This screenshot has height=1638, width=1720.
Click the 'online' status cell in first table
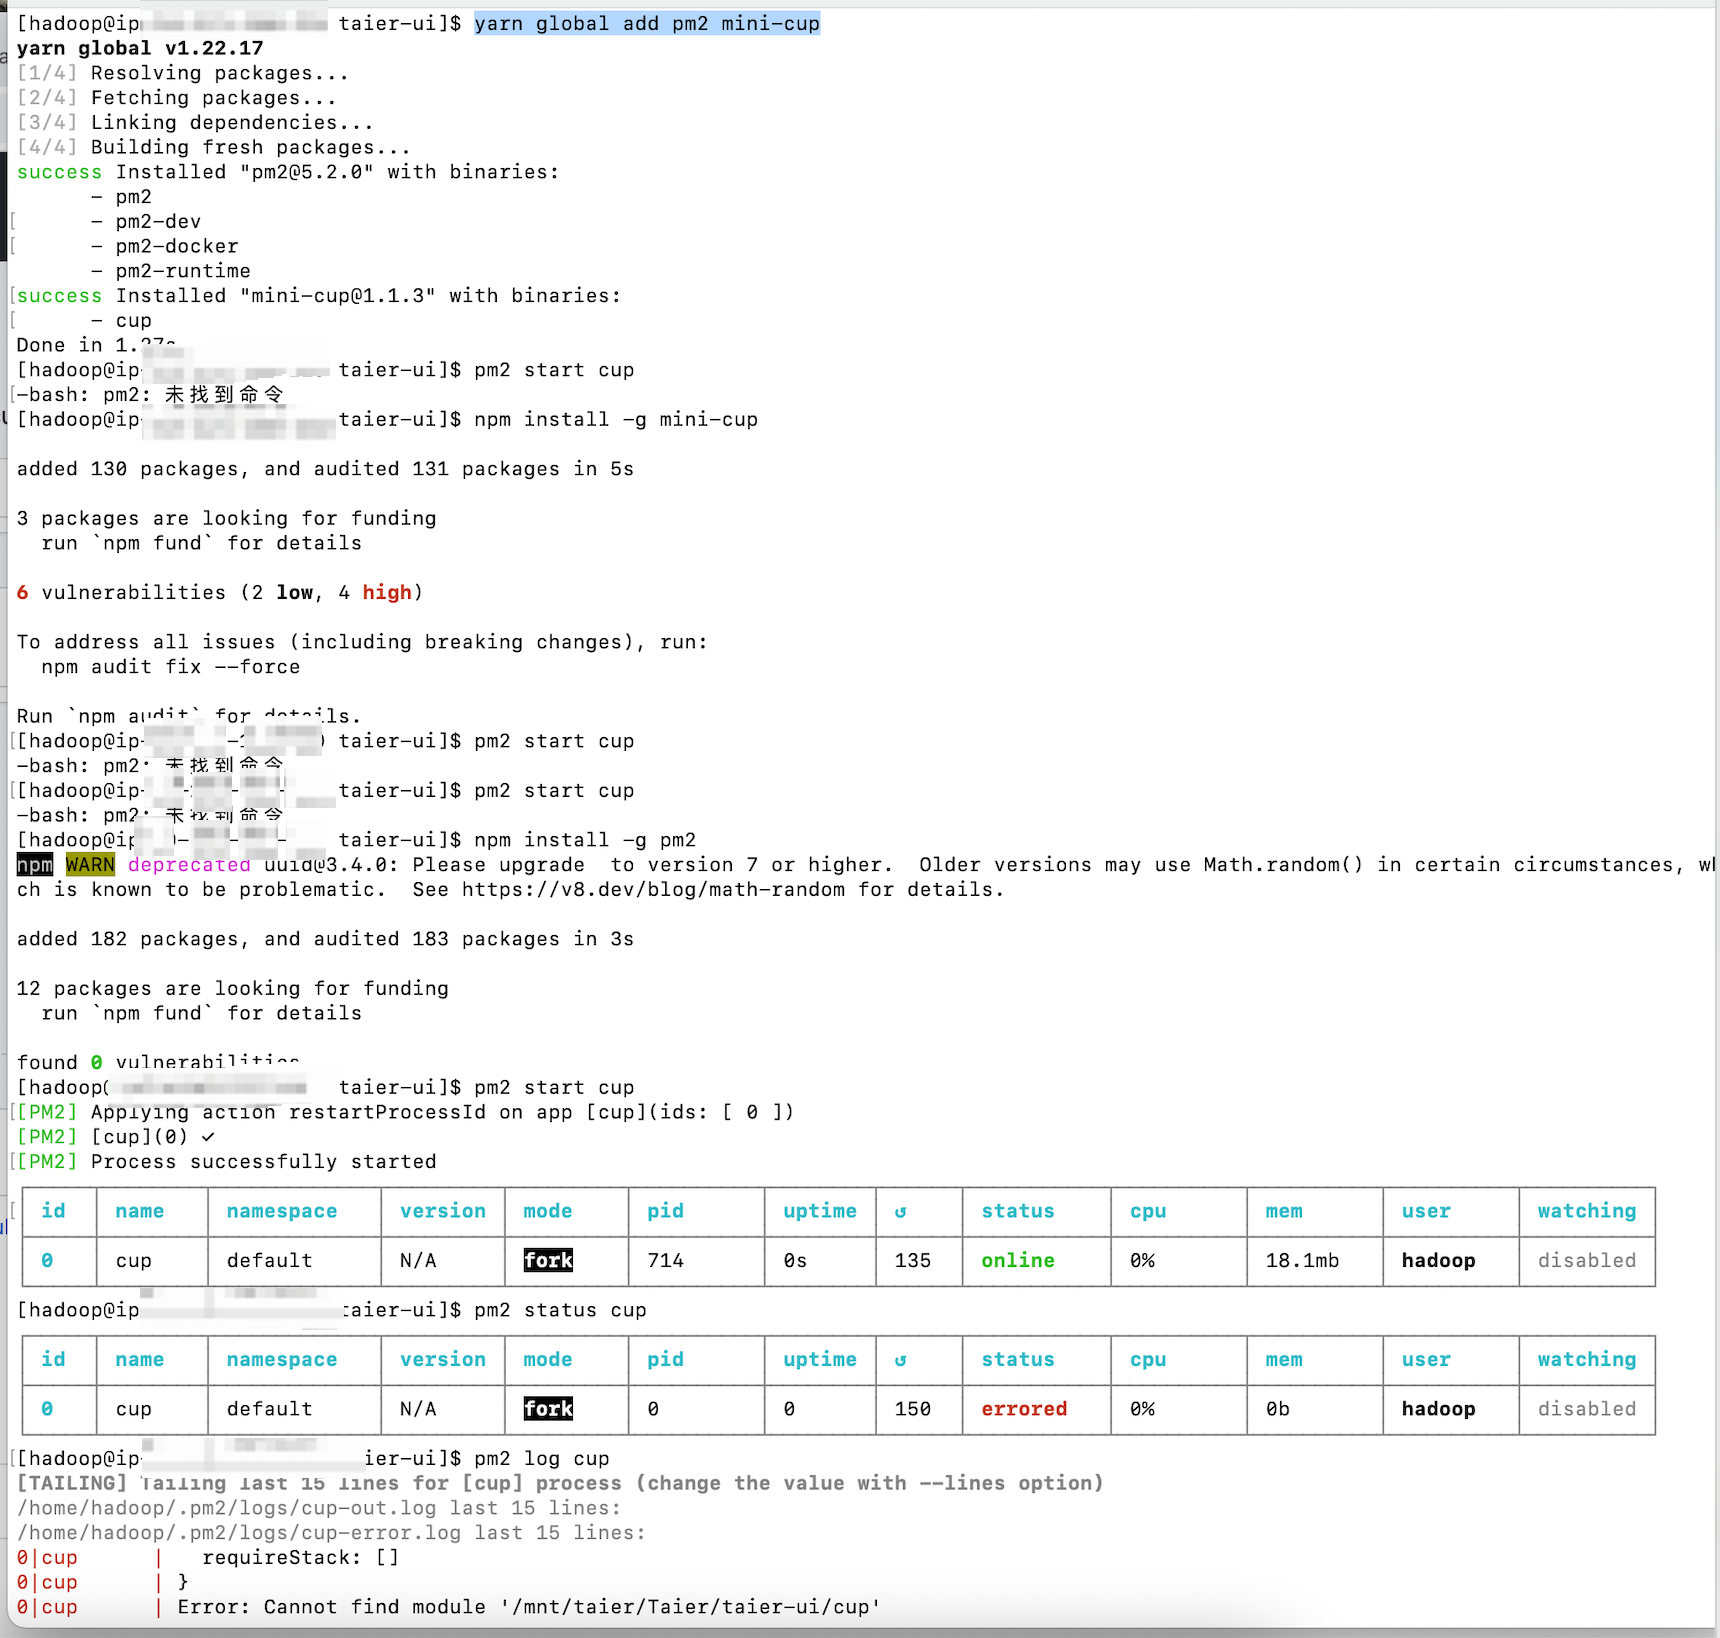click(1018, 1261)
